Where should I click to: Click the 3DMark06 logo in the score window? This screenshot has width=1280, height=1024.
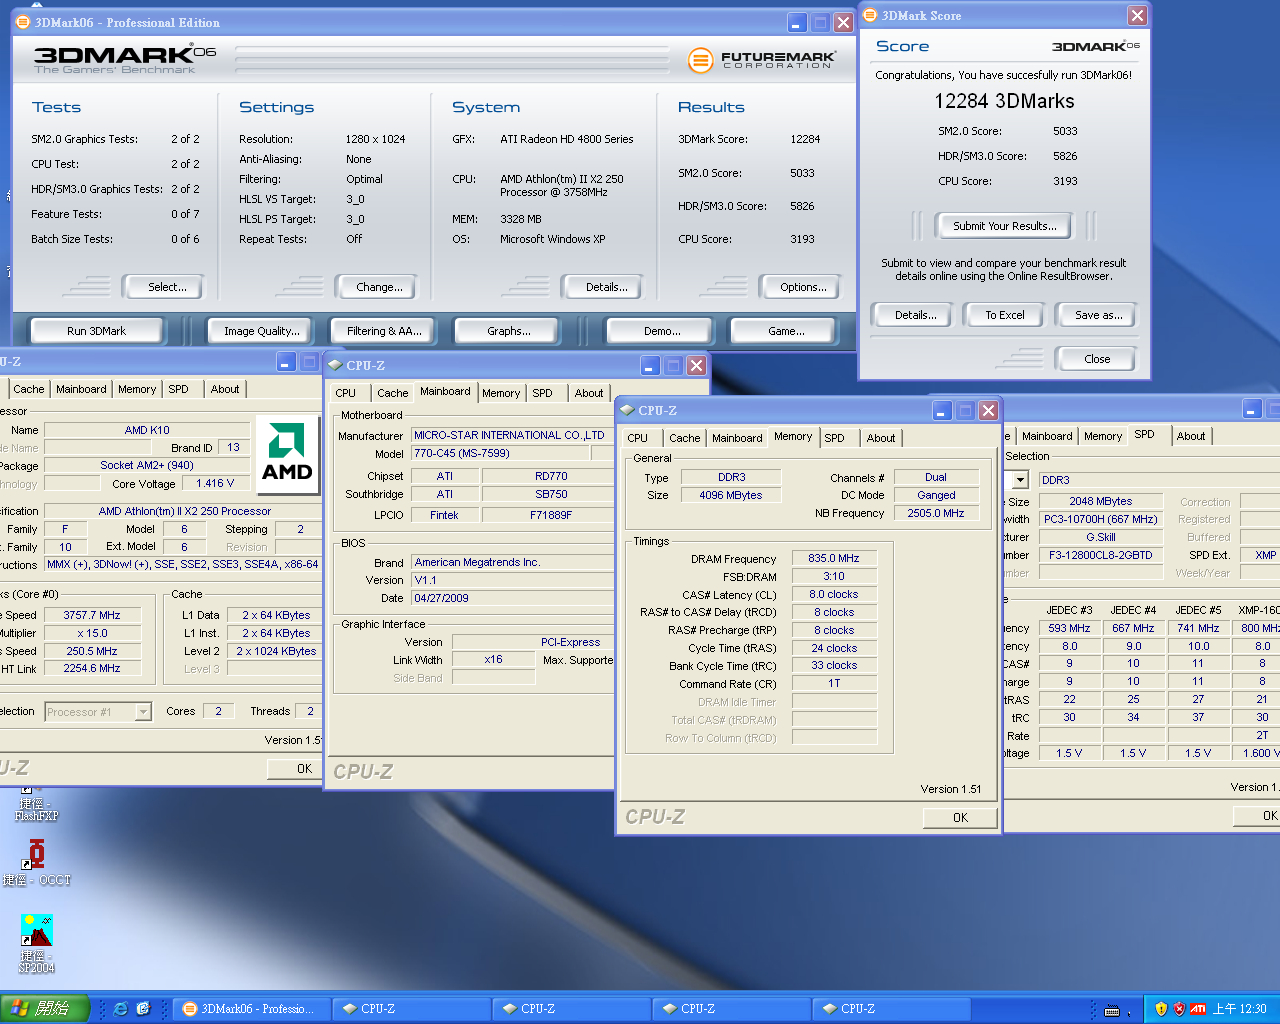(1095, 46)
